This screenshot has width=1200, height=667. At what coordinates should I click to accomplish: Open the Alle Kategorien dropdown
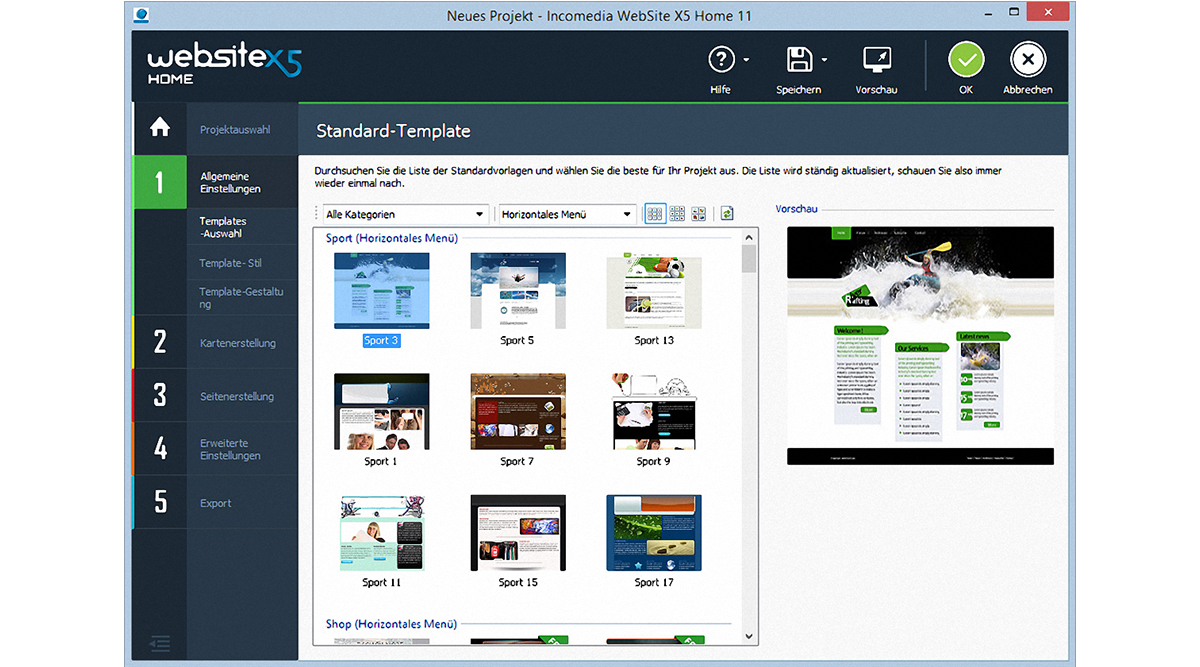point(405,214)
